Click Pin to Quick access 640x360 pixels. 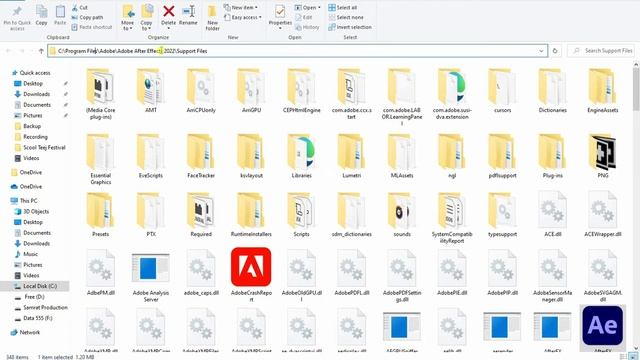coord(17,18)
